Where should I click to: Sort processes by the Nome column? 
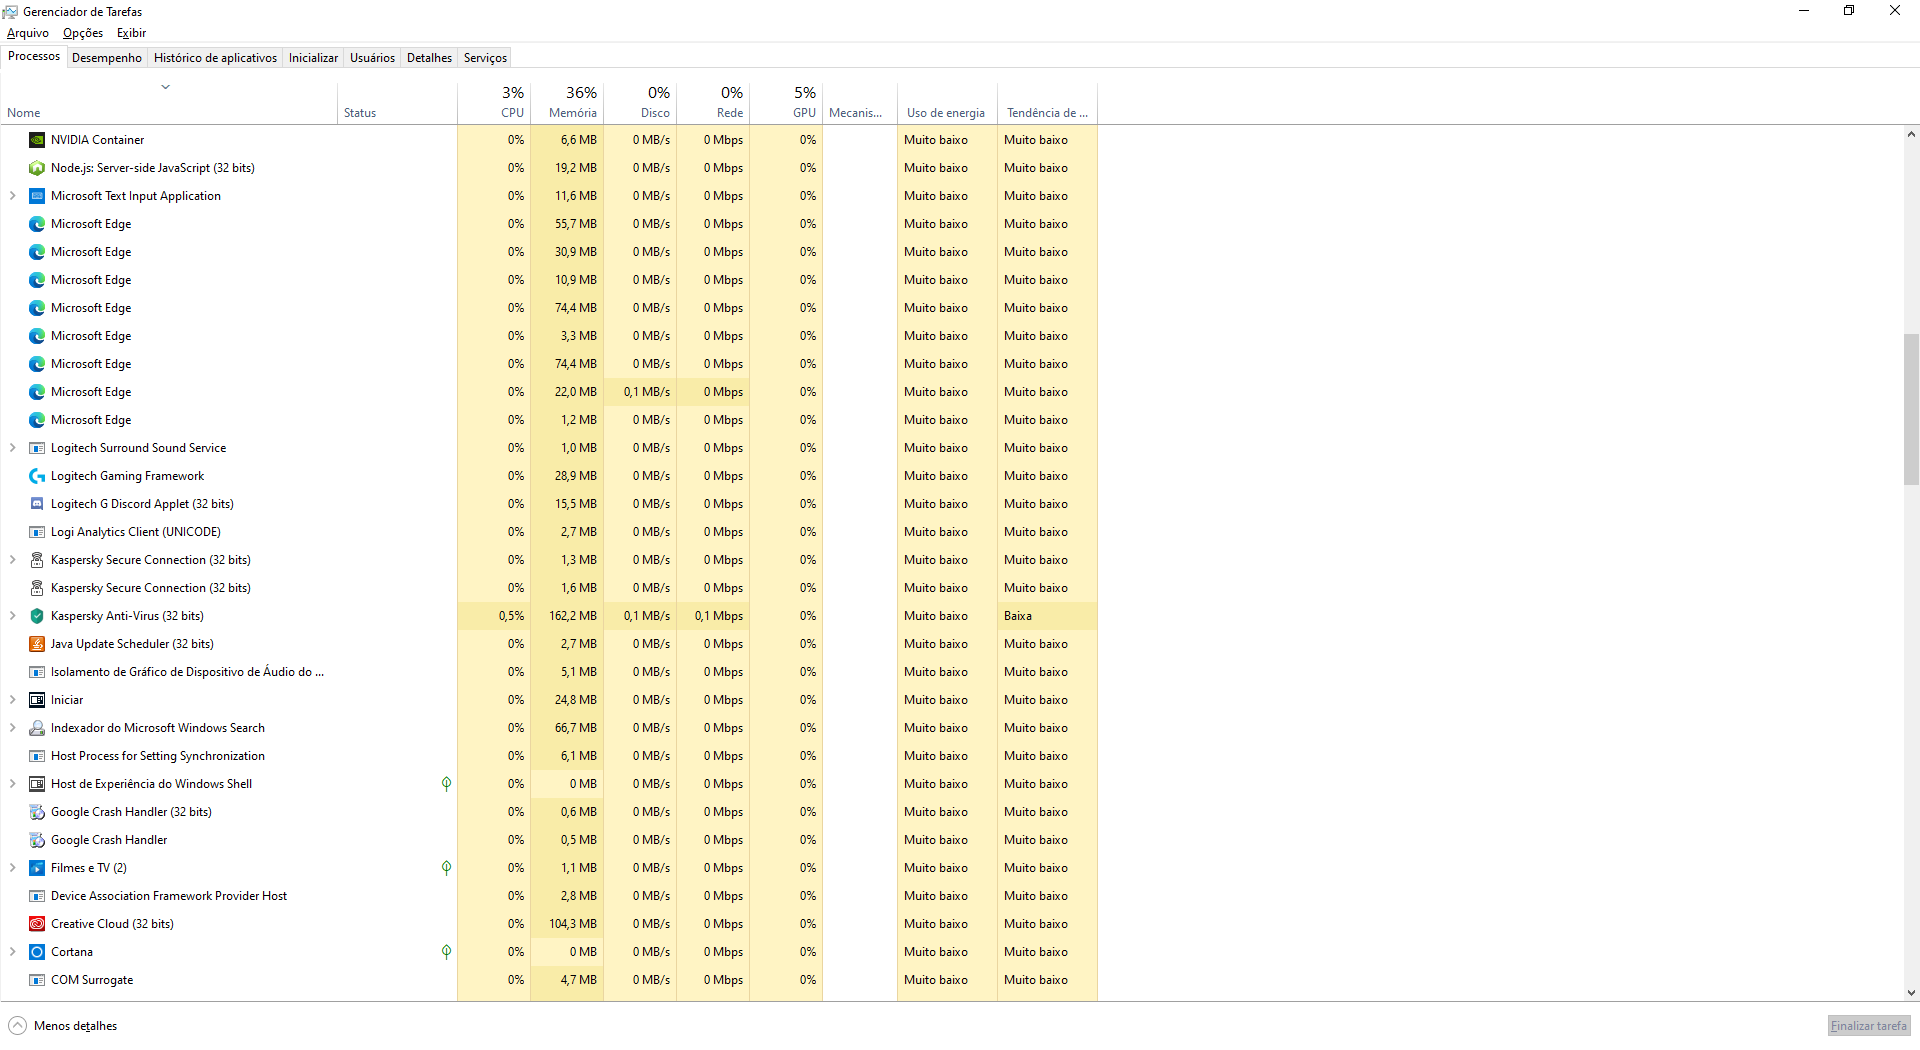[169, 103]
